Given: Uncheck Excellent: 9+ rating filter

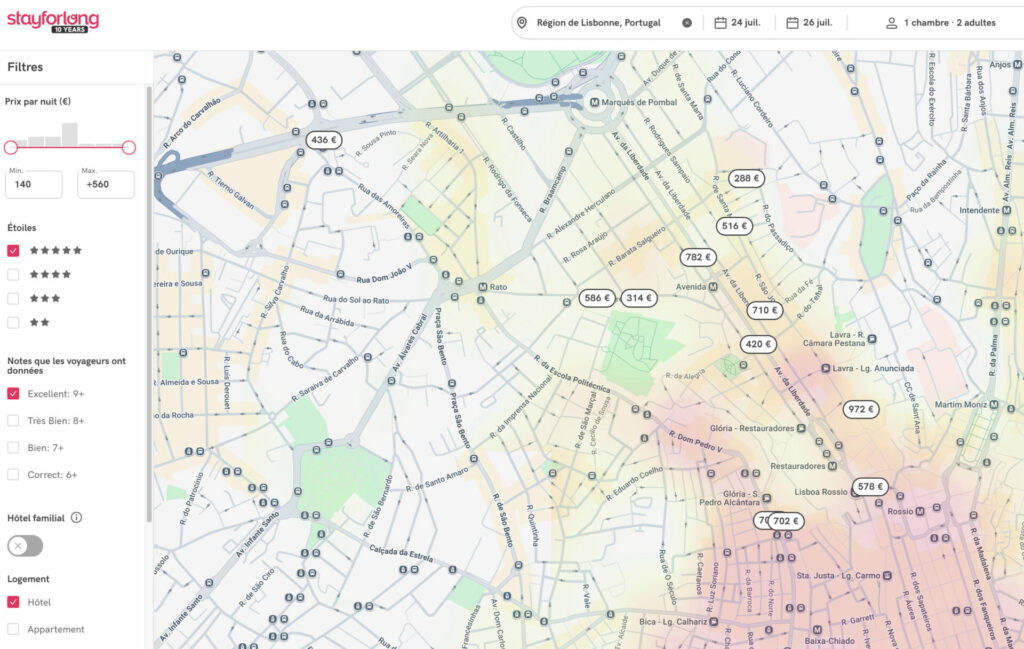Looking at the screenshot, I should pos(13,394).
